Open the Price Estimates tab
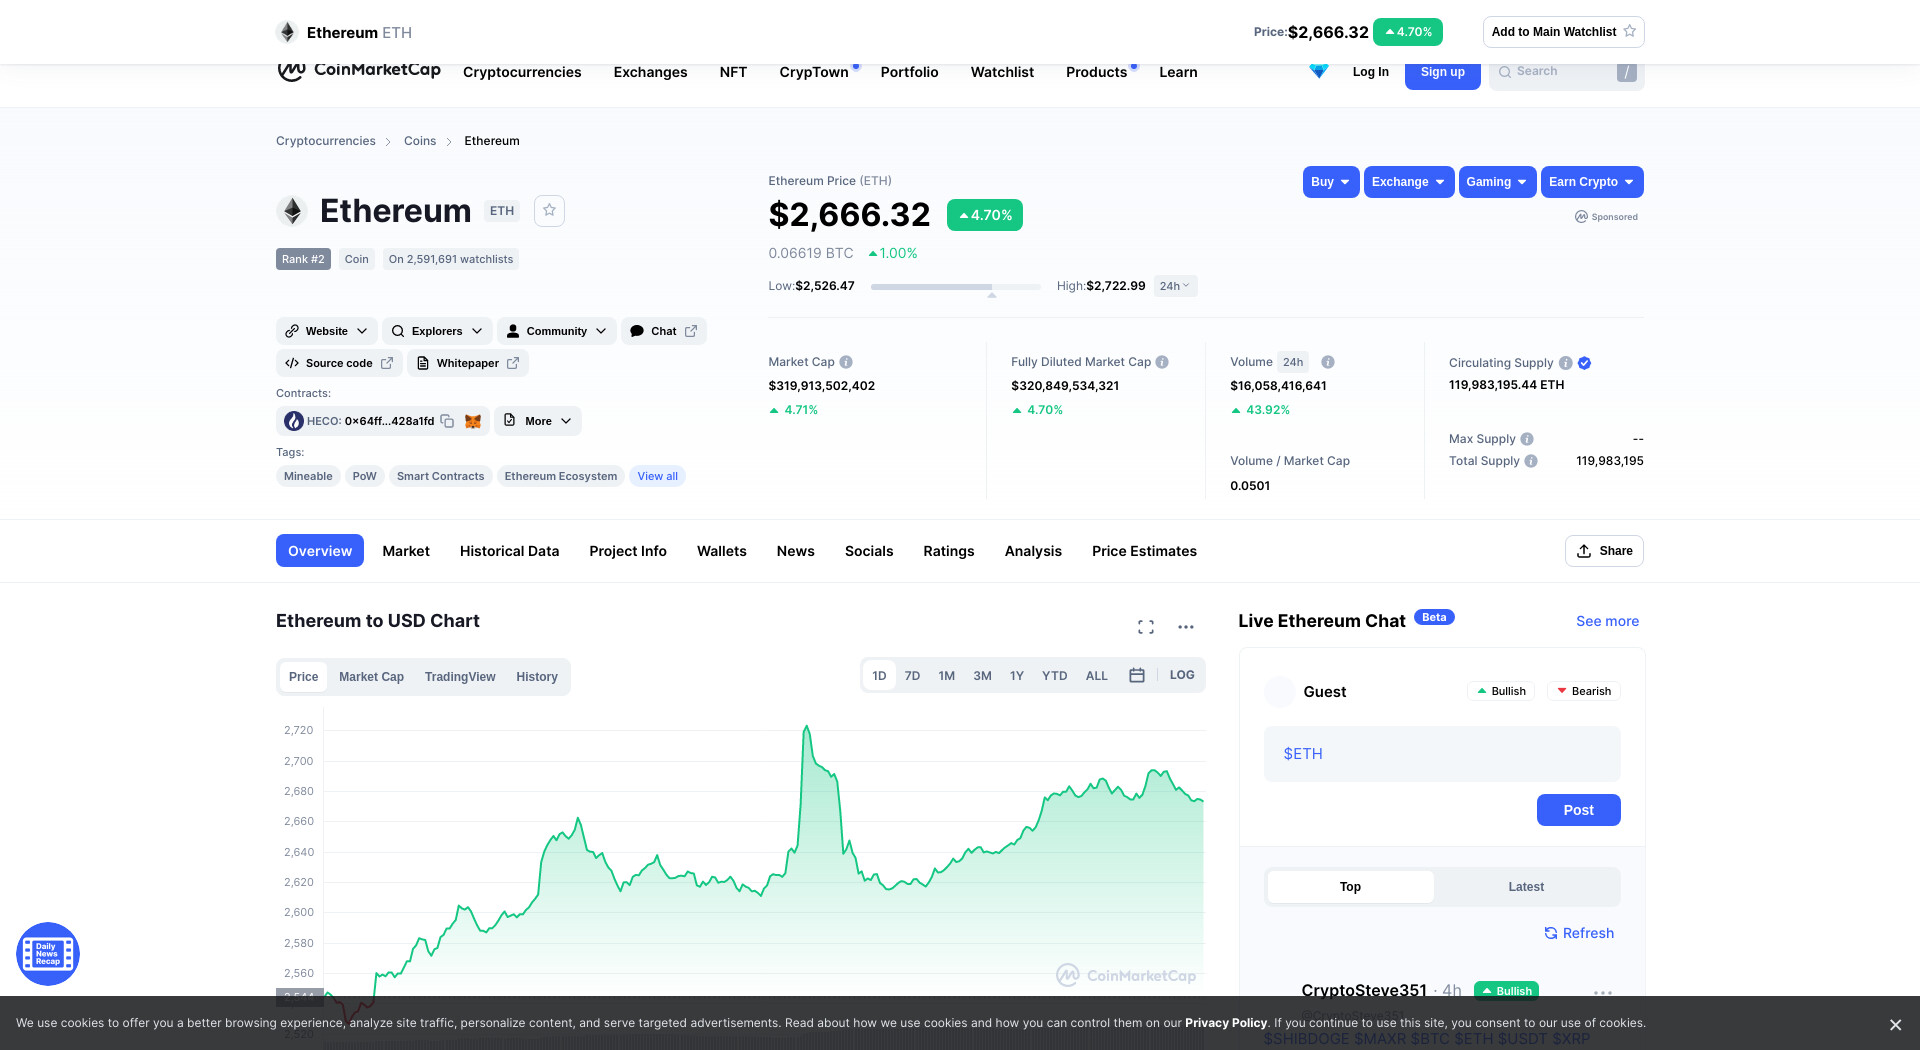The height and width of the screenshot is (1050, 1920). click(x=1144, y=551)
